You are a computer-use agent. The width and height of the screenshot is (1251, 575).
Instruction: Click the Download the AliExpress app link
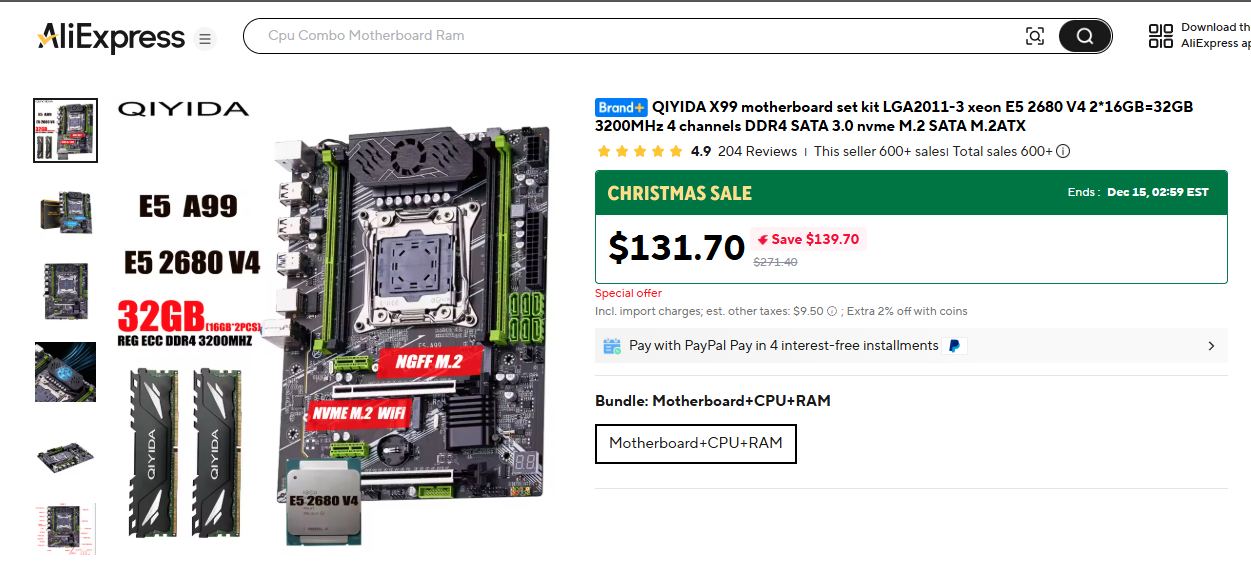point(1215,36)
